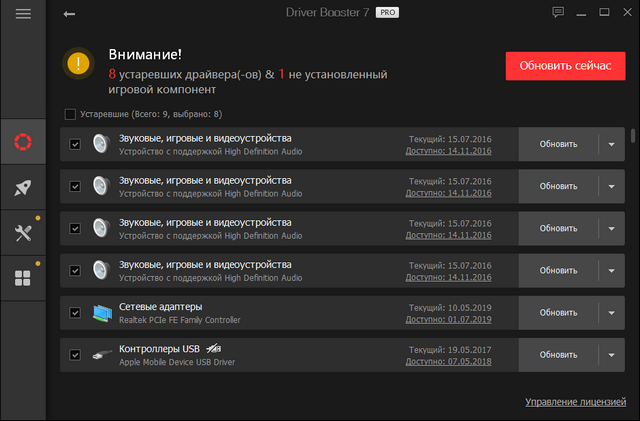Click the driver list vertical scrollbar
Screen dimensions: 640x421
coord(634,137)
